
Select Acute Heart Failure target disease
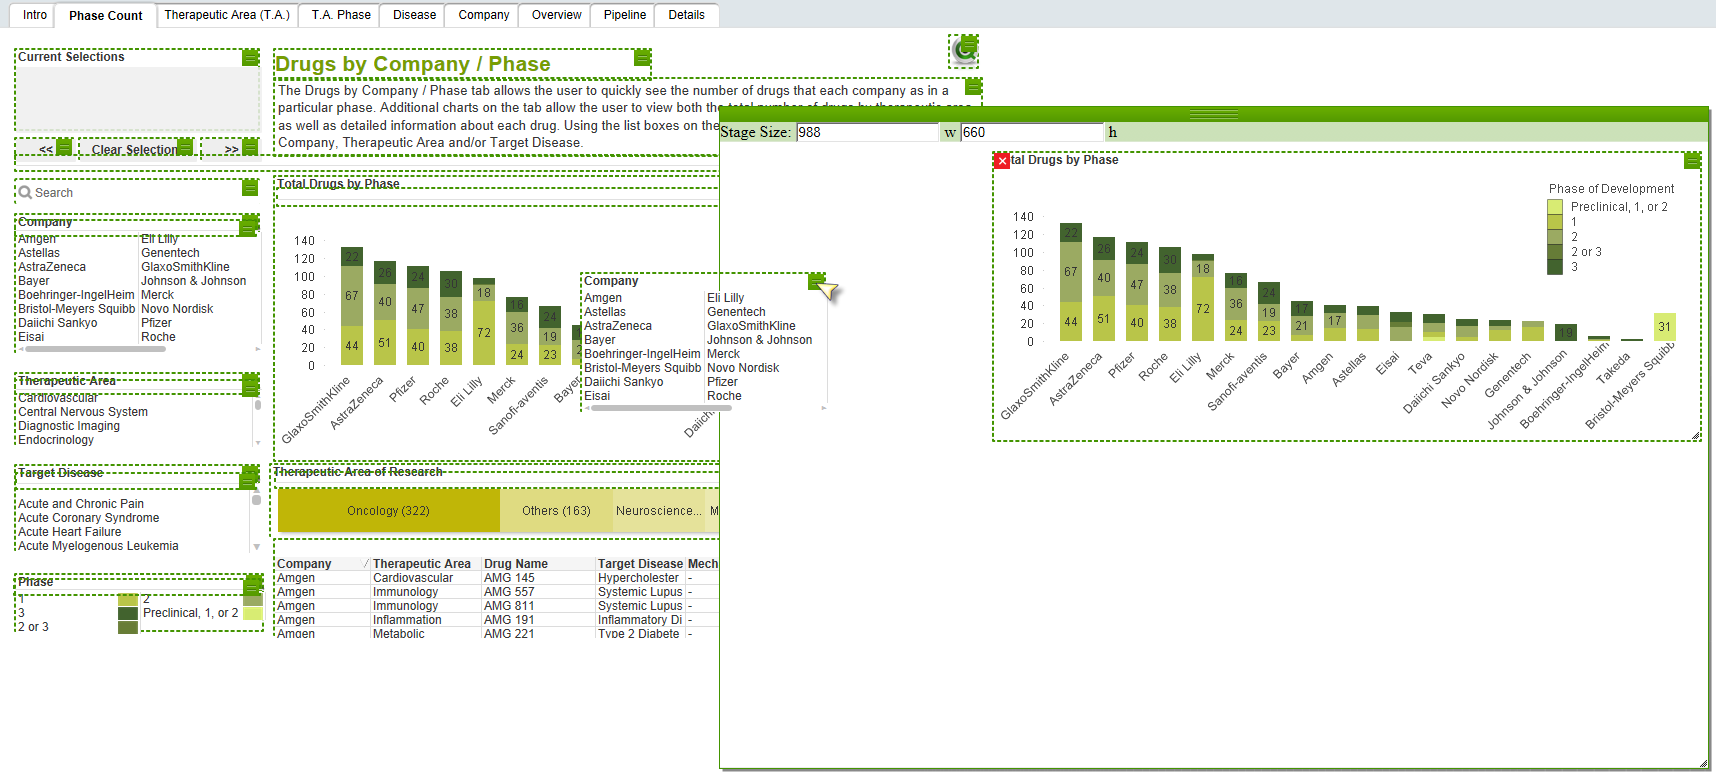tap(69, 532)
